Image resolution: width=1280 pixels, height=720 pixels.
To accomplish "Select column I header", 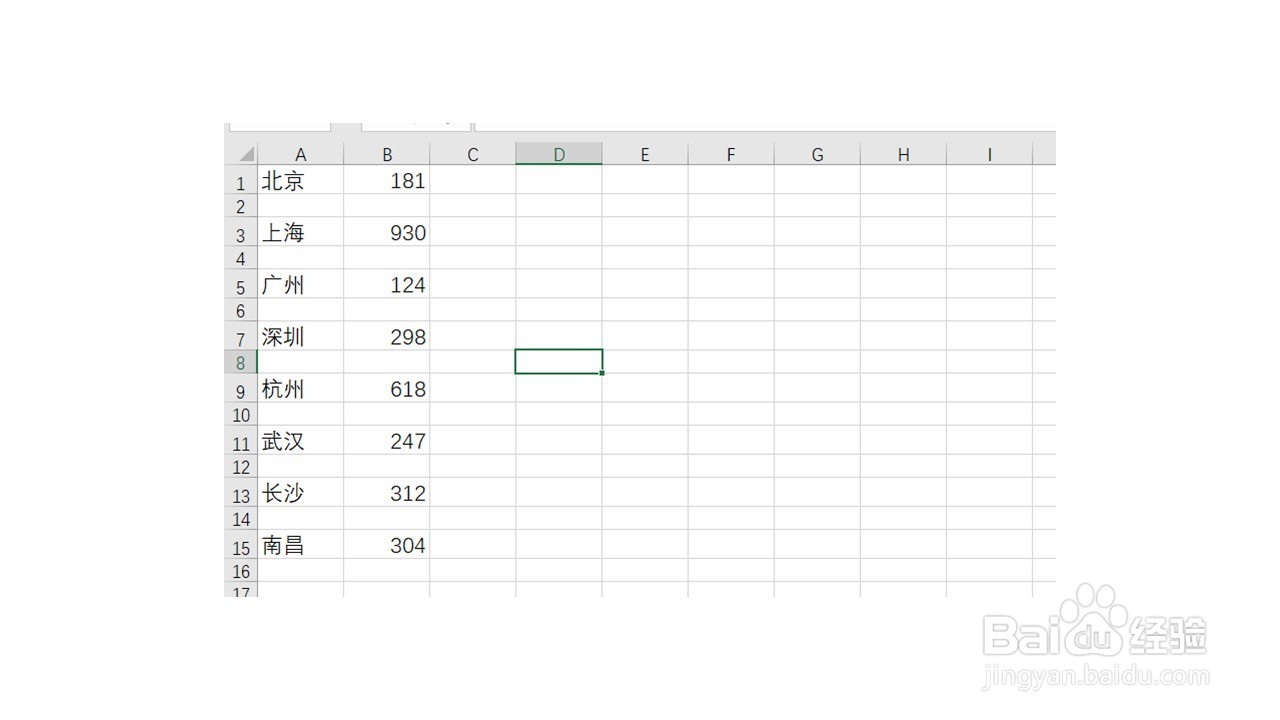I will tap(989, 154).
